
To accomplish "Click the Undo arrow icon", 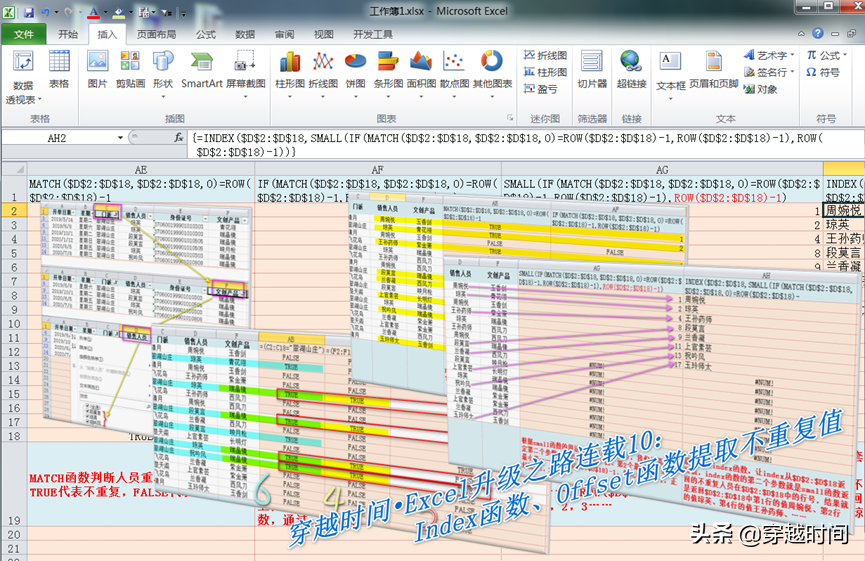I will click(46, 12).
